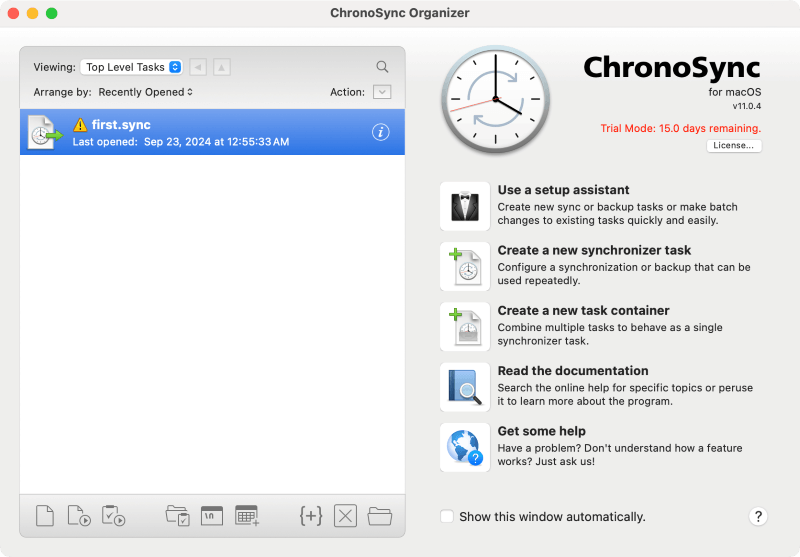This screenshot has height=557, width=800.
Task: Click the globe help icon
Action: point(465,447)
